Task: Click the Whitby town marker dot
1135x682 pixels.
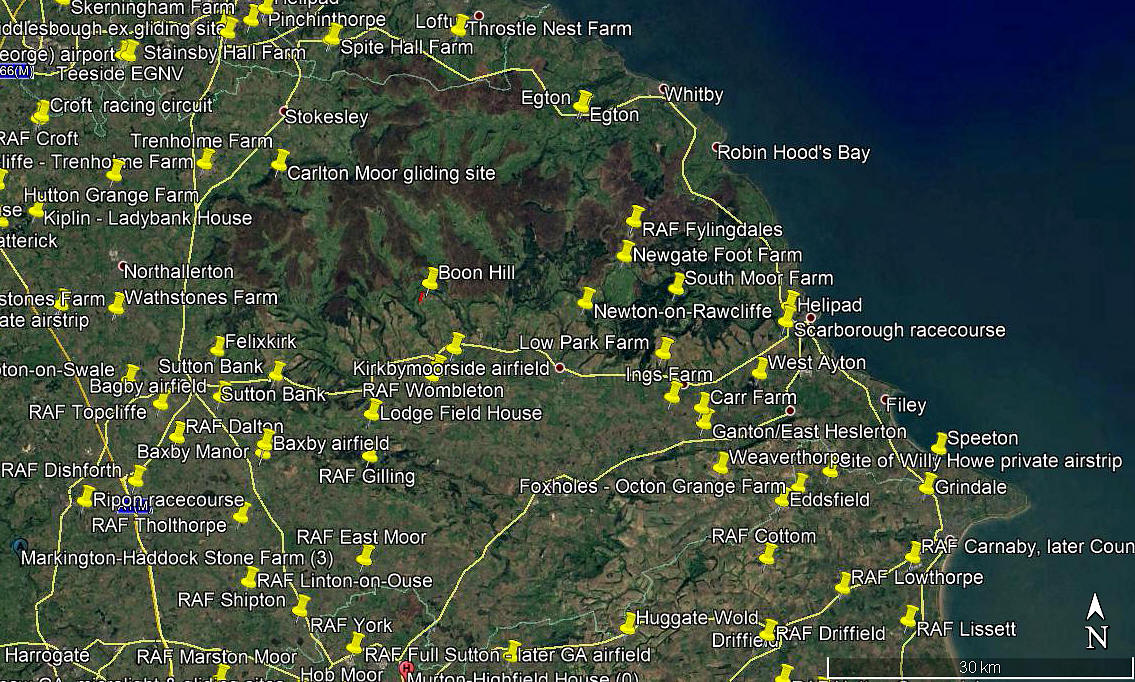Action: tap(664, 89)
